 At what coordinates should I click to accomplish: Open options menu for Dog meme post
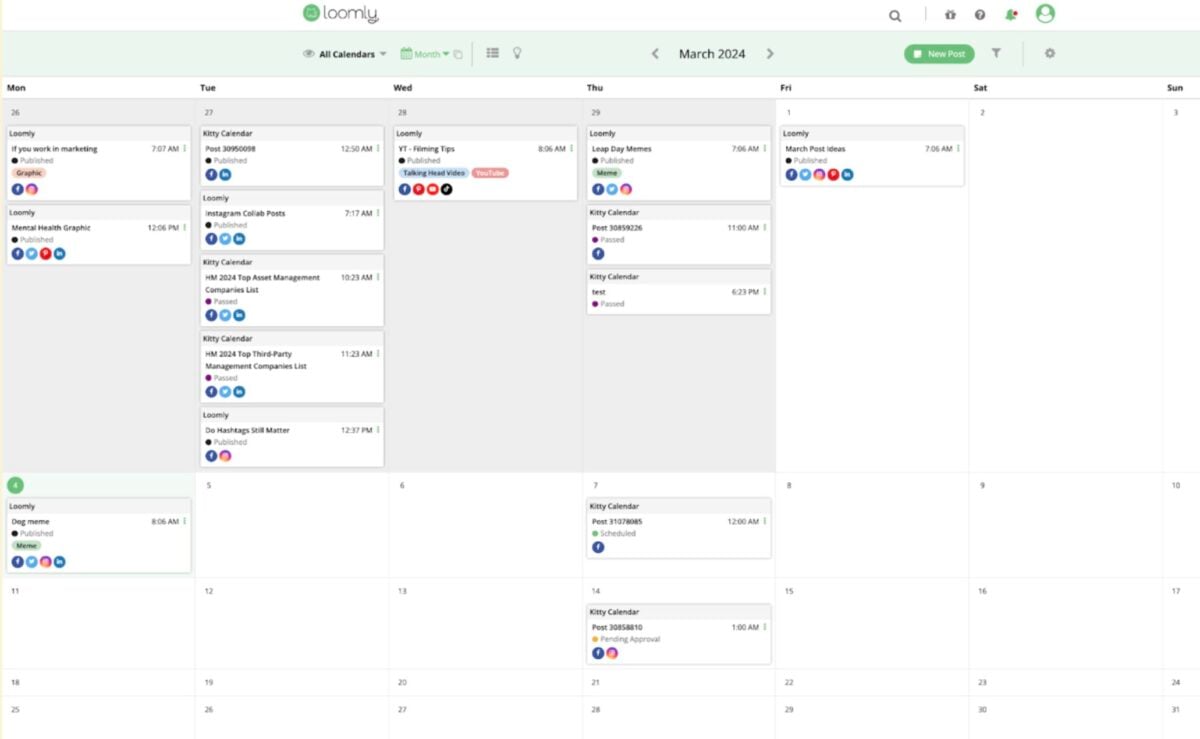coord(185,521)
